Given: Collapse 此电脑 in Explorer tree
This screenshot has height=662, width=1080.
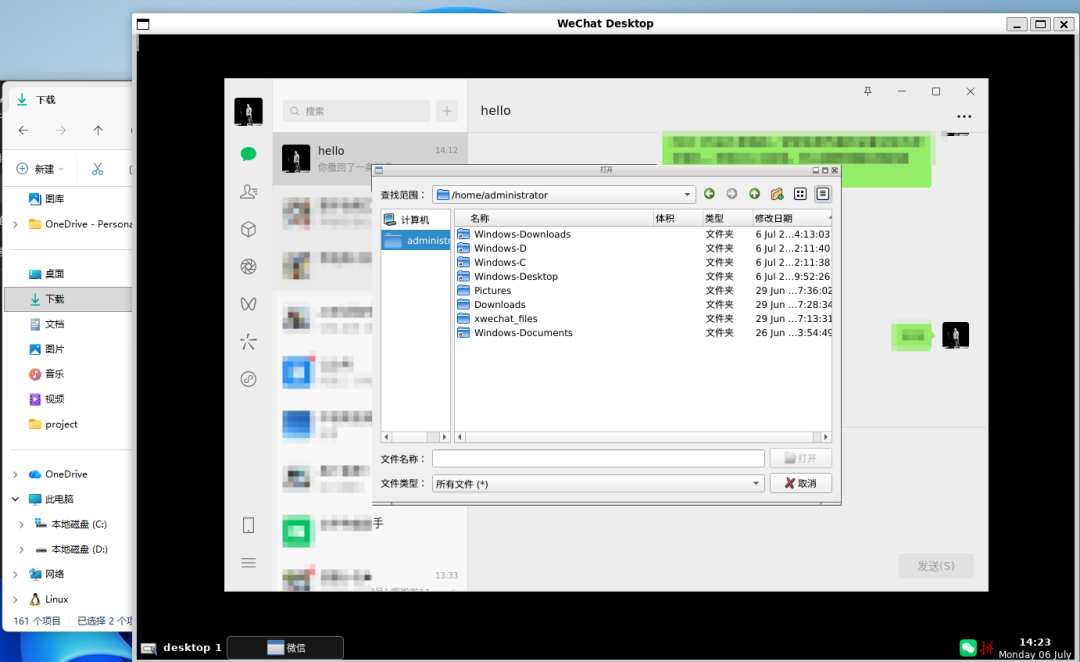Looking at the screenshot, I should [15, 499].
